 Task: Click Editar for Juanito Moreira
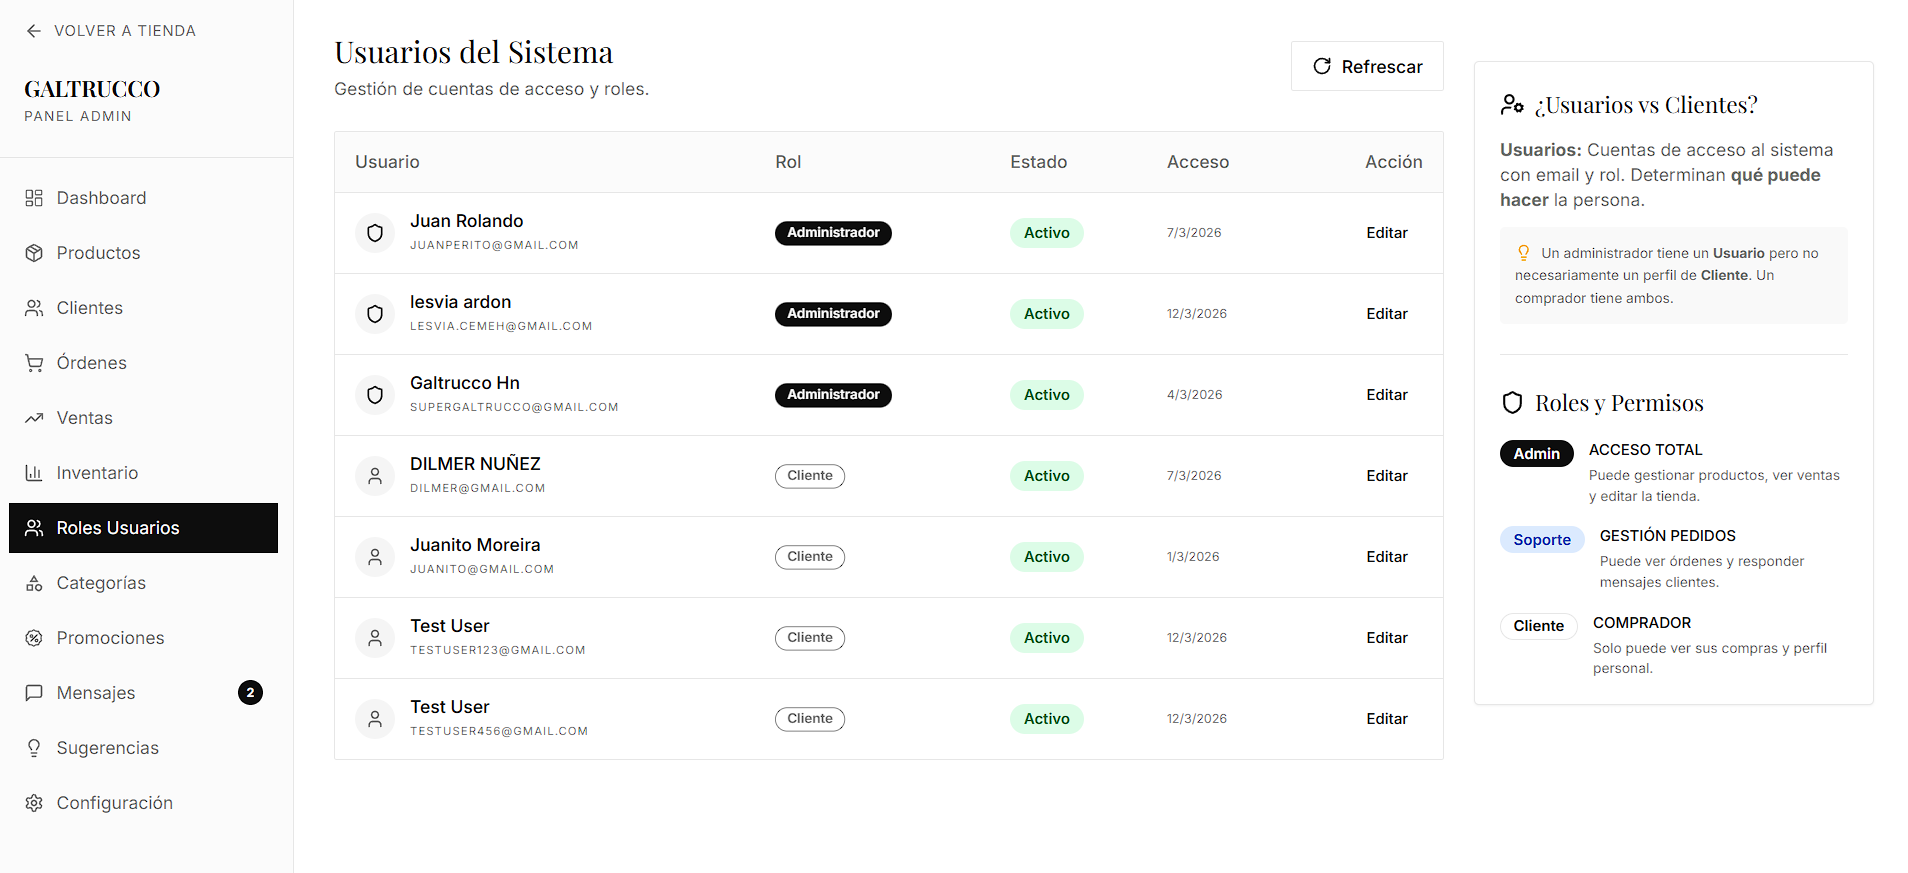tap(1387, 557)
